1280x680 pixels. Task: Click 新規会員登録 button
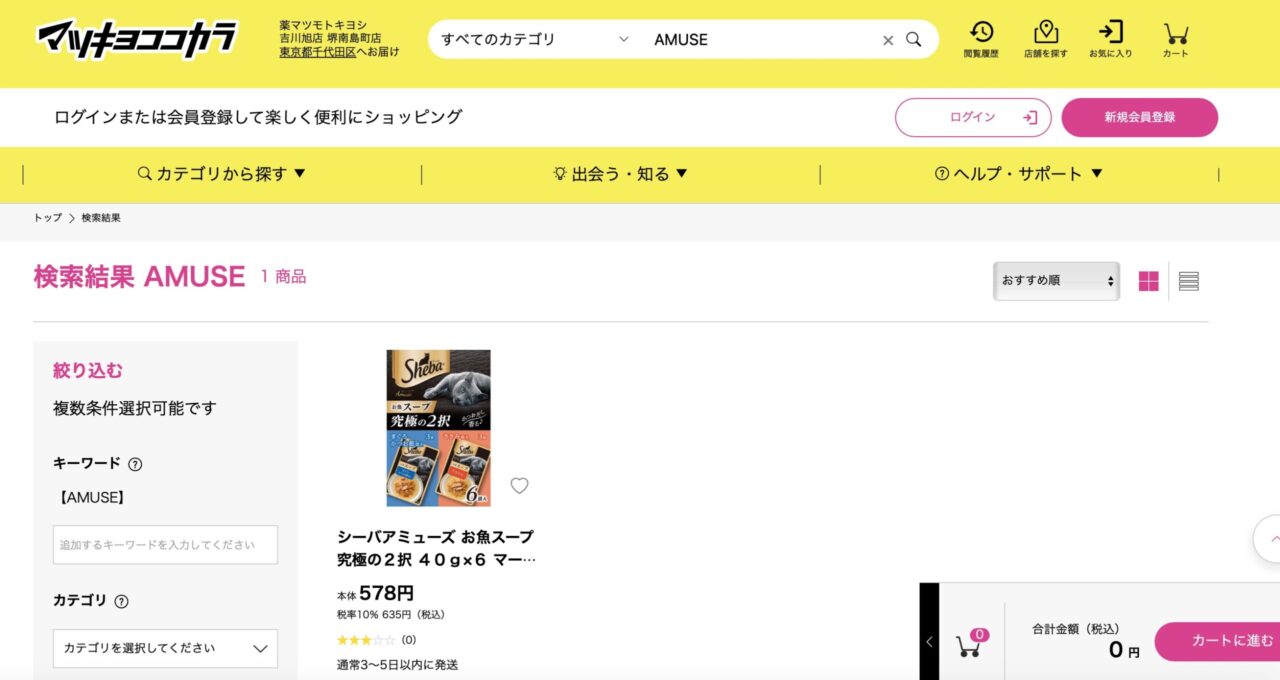[x=1140, y=117]
